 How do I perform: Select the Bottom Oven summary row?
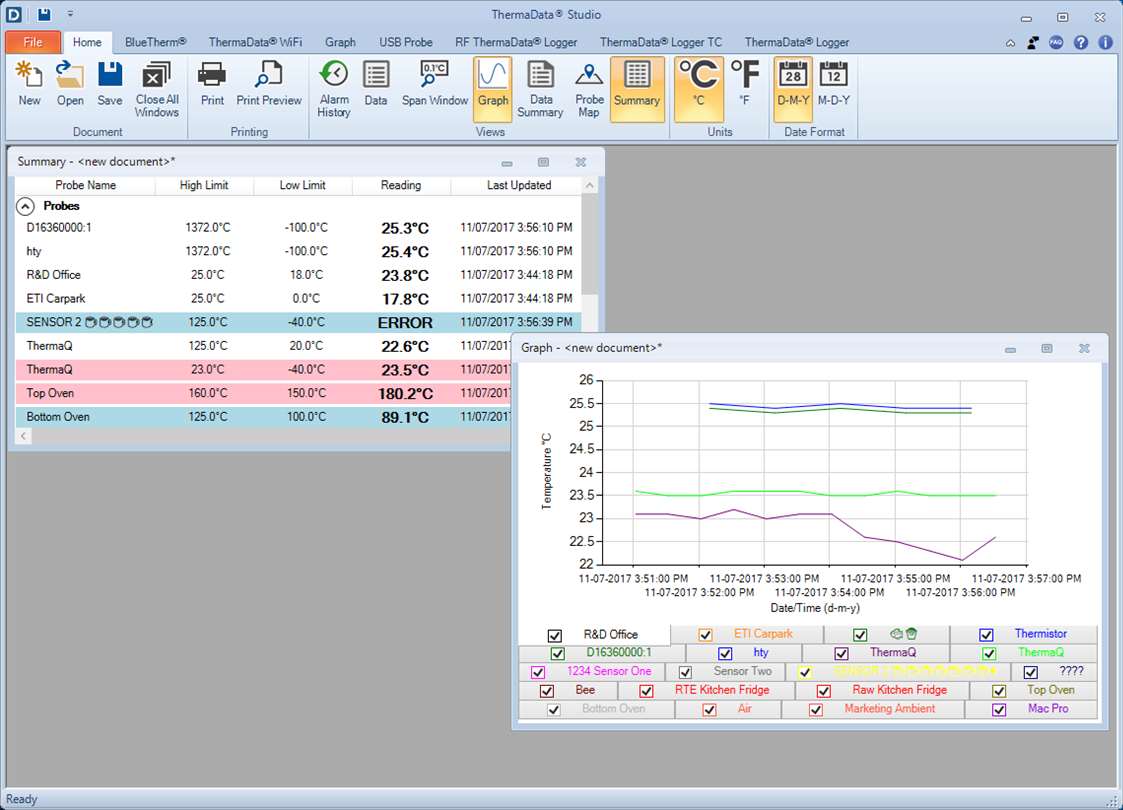(x=263, y=417)
